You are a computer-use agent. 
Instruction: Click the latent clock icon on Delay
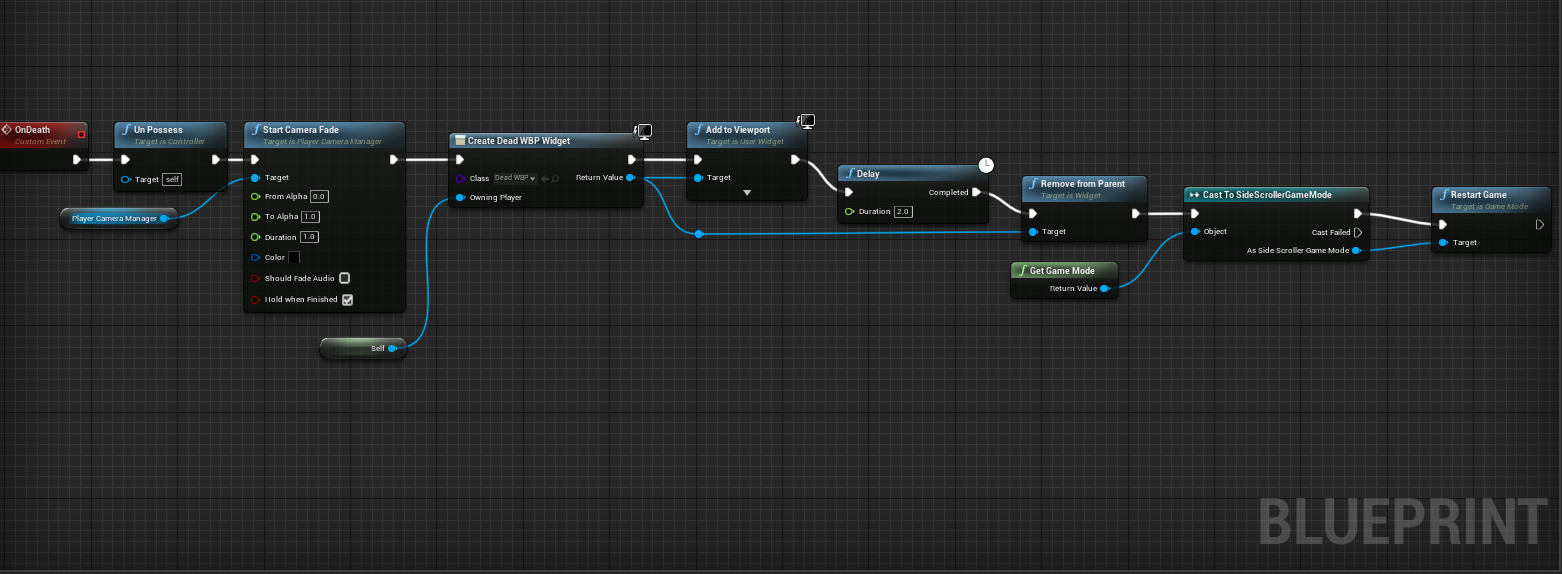pos(986,165)
